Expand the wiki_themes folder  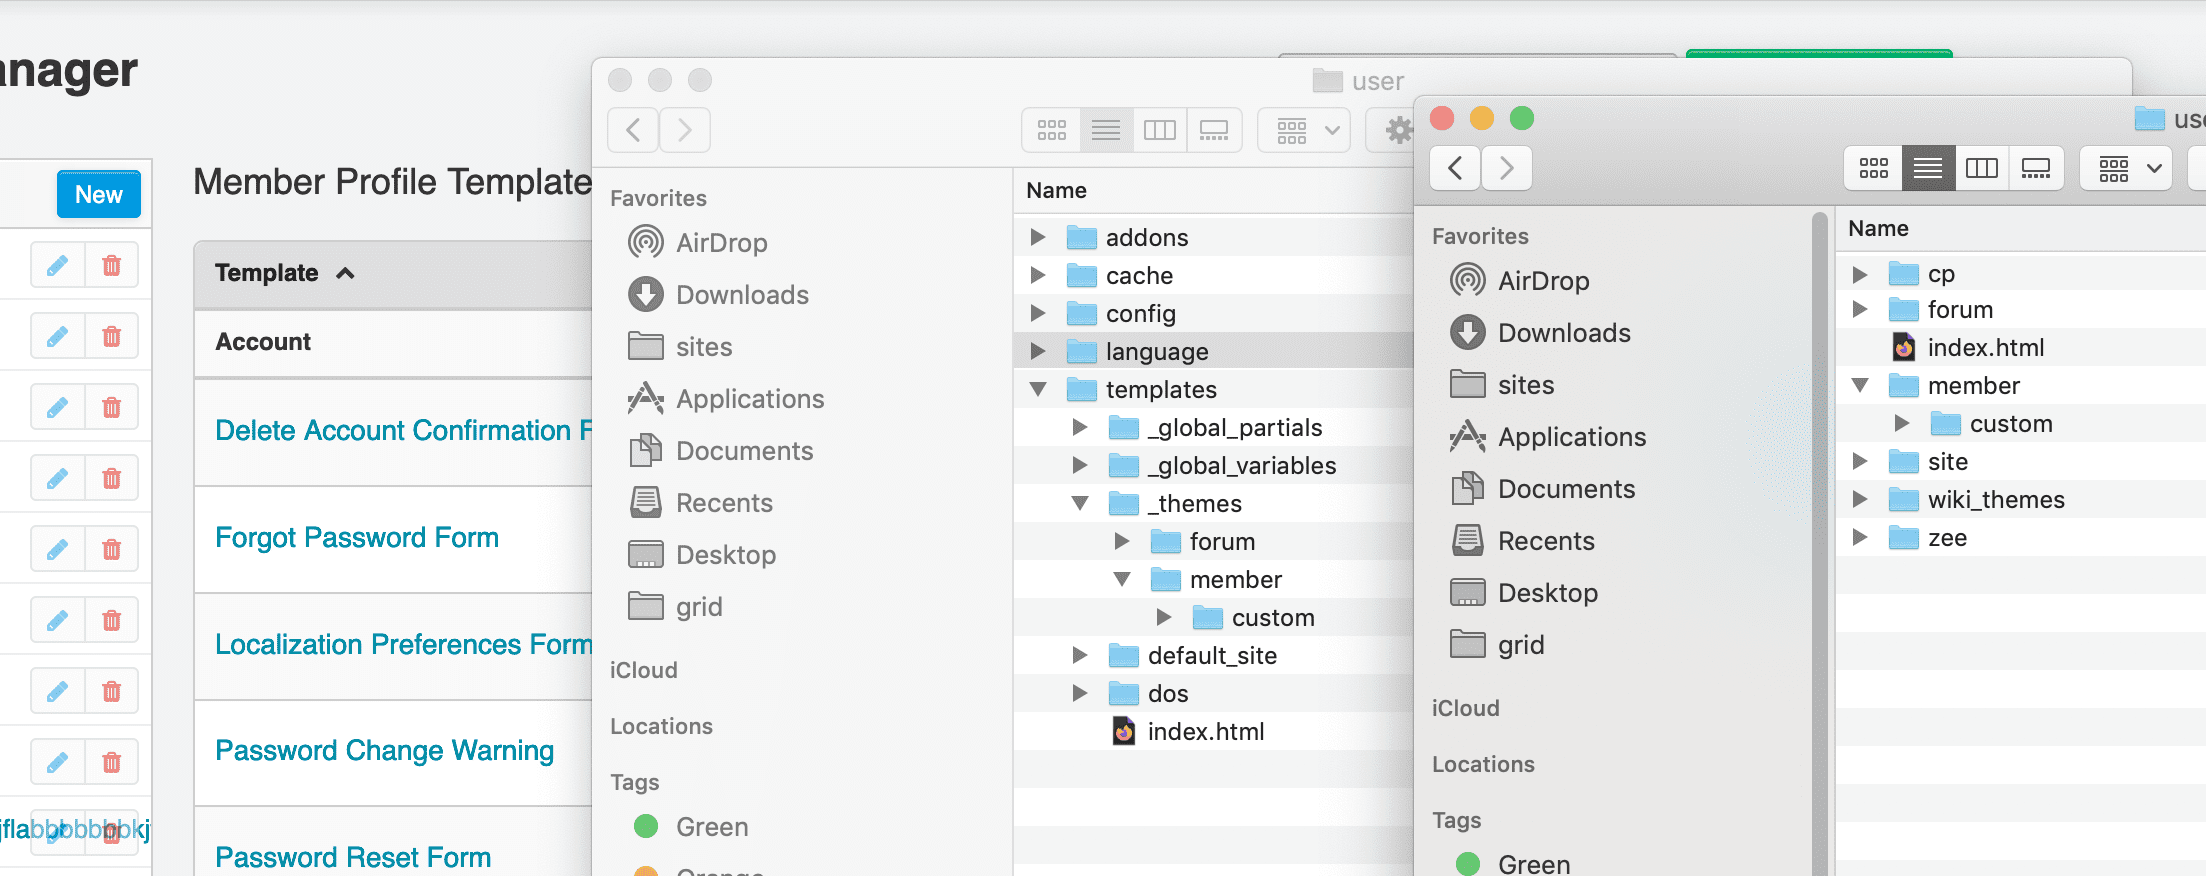(x=1860, y=499)
